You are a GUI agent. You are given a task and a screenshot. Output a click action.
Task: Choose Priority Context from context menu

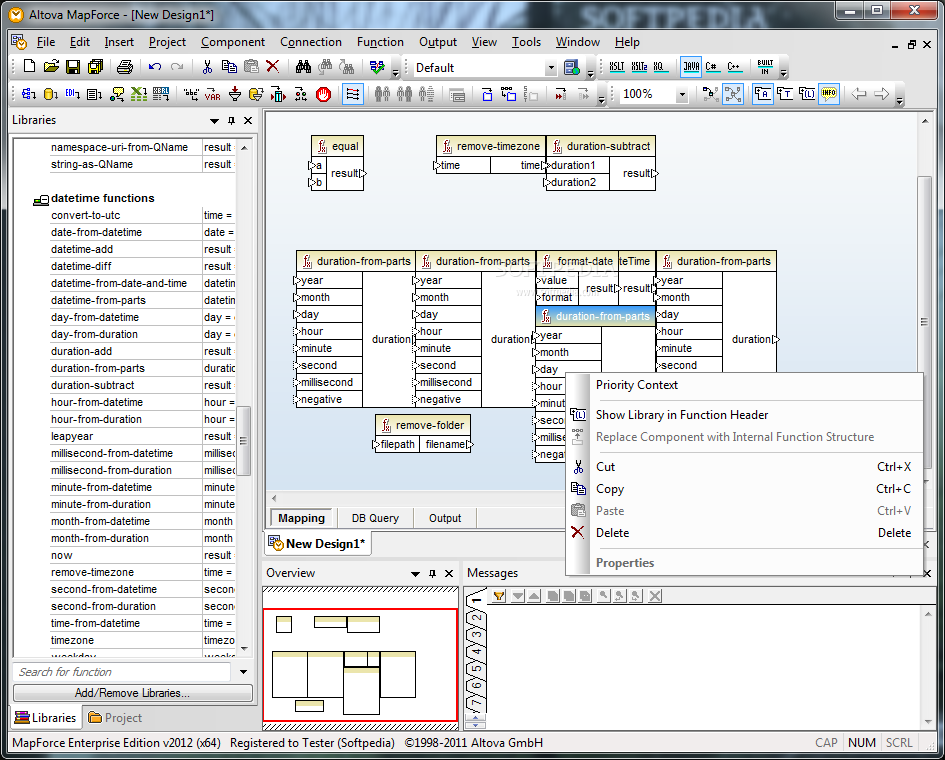(x=744, y=385)
